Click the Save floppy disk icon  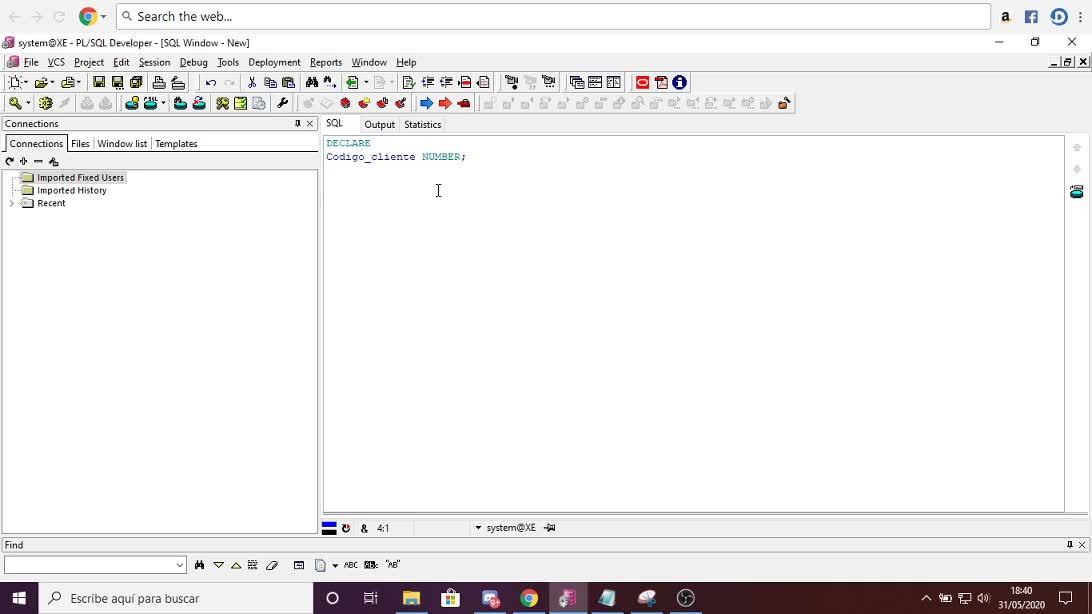[99, 83]
